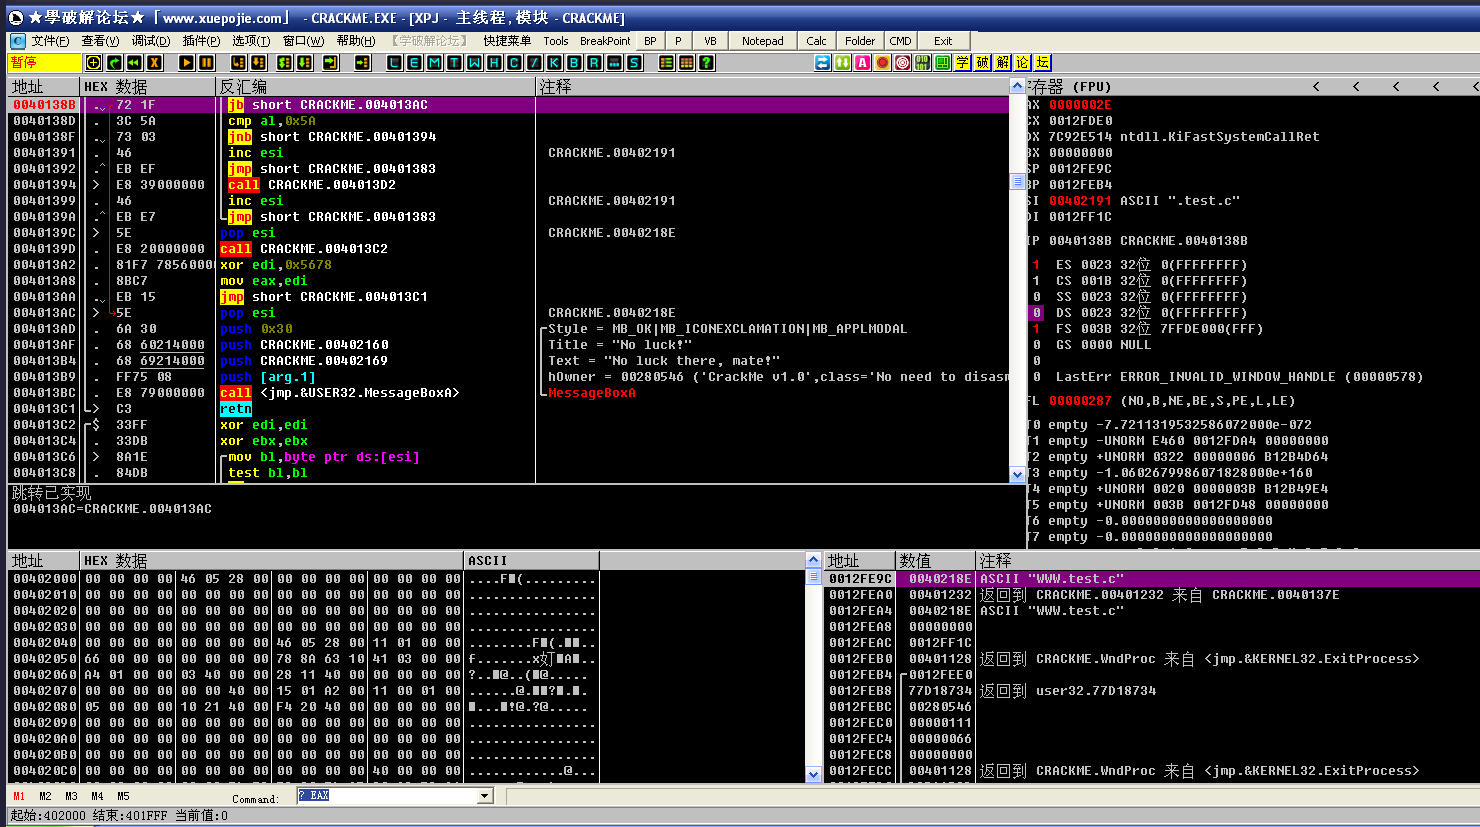The image size is (1480, 827).
Task: Open 快捷菜单 menu
Action: [507, 41]
